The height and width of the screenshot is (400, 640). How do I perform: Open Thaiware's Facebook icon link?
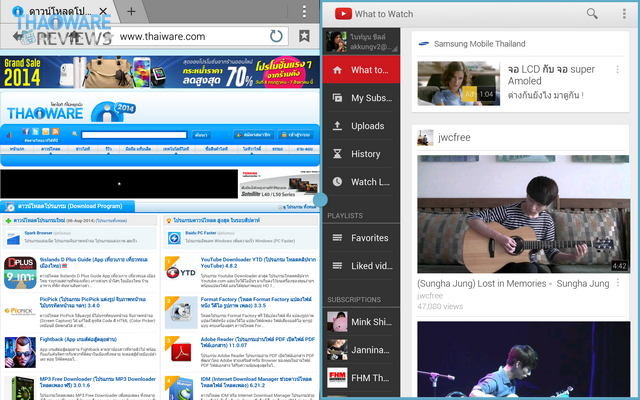click(26, 131)
